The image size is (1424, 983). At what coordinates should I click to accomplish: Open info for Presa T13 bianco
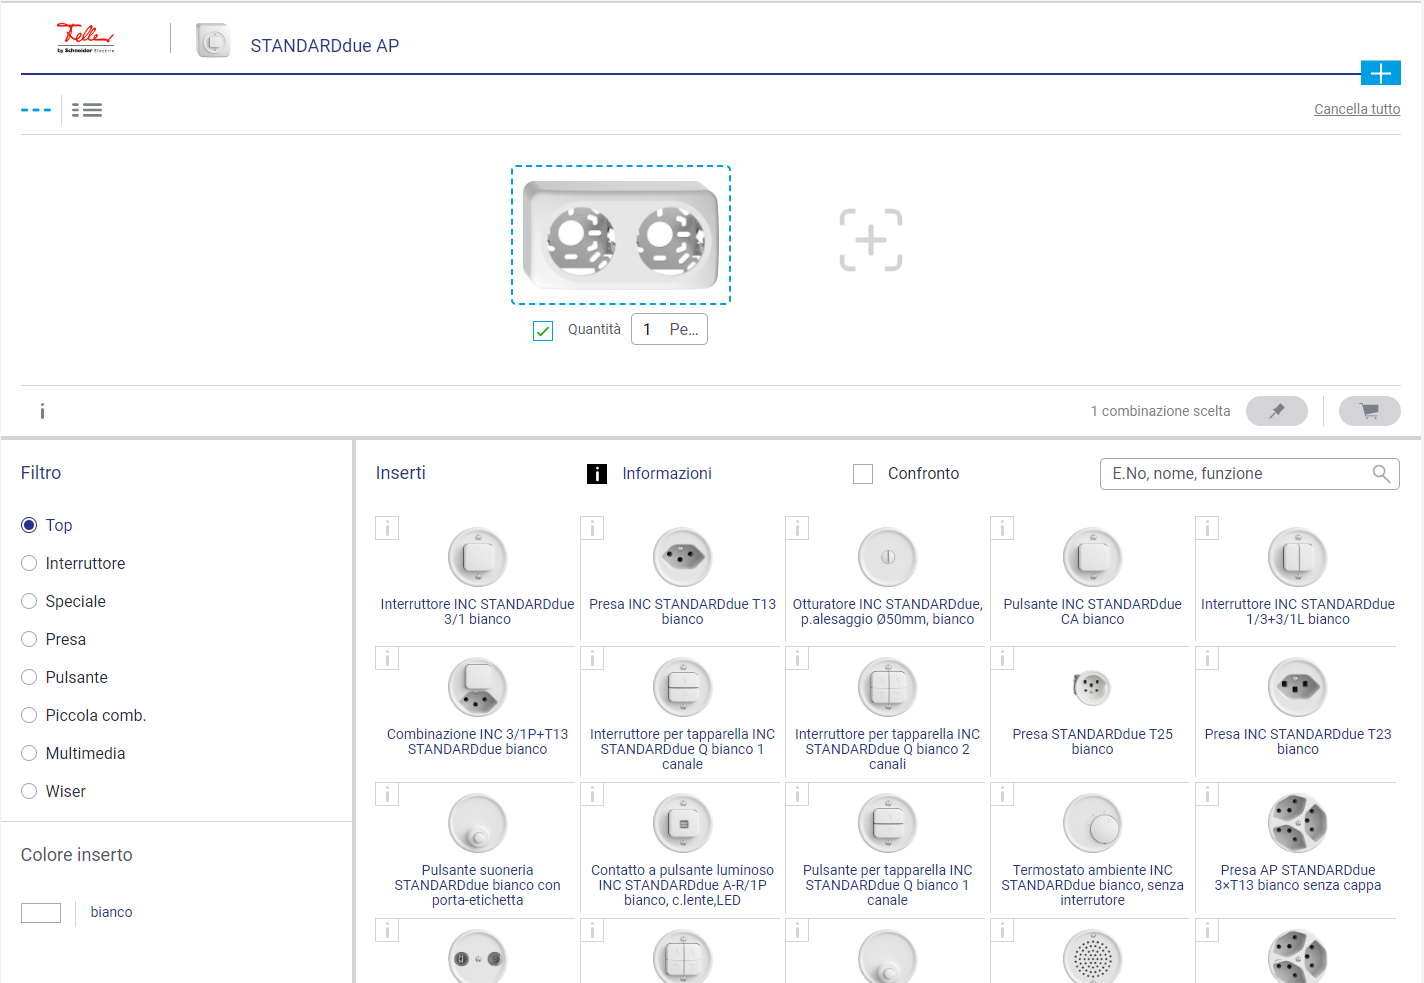592,528
